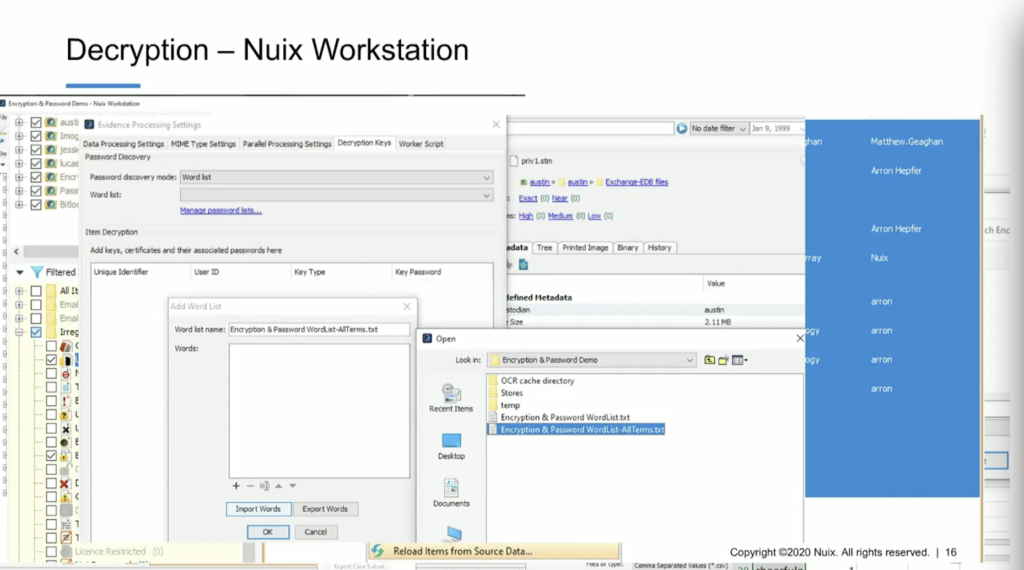Click the Up One Level folder icon
Screen dimensions: 1024x570
(x=709, y=360)
